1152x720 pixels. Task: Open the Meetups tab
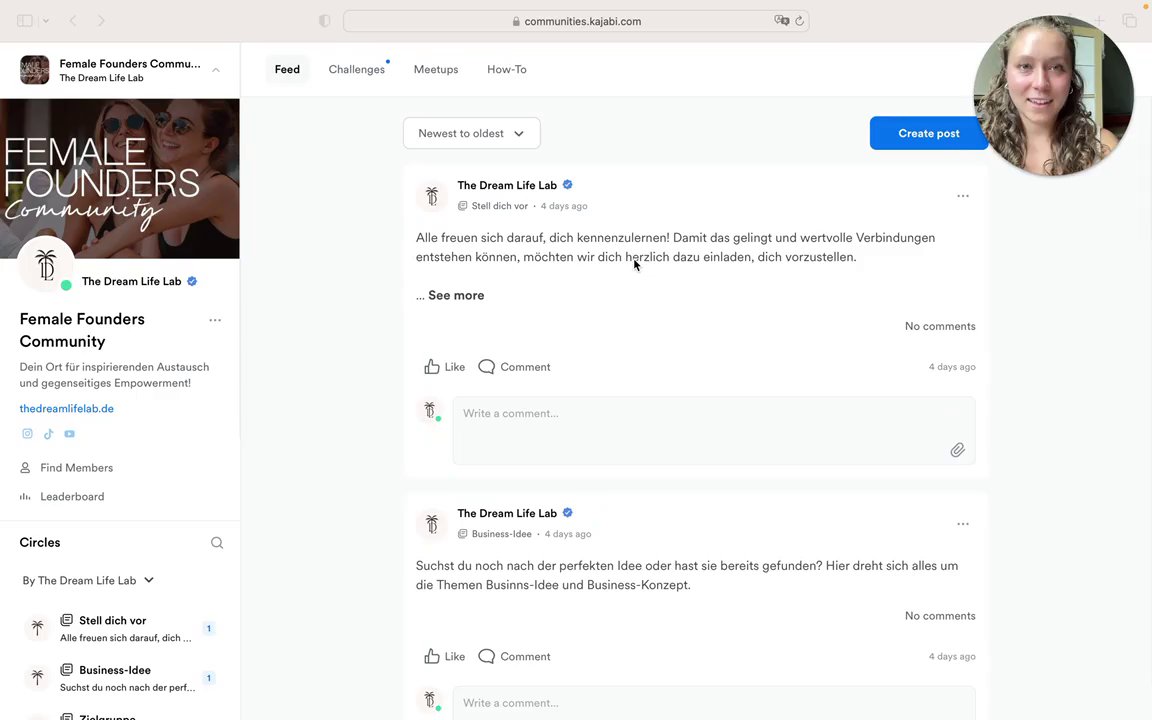click(x=436, y=69)
